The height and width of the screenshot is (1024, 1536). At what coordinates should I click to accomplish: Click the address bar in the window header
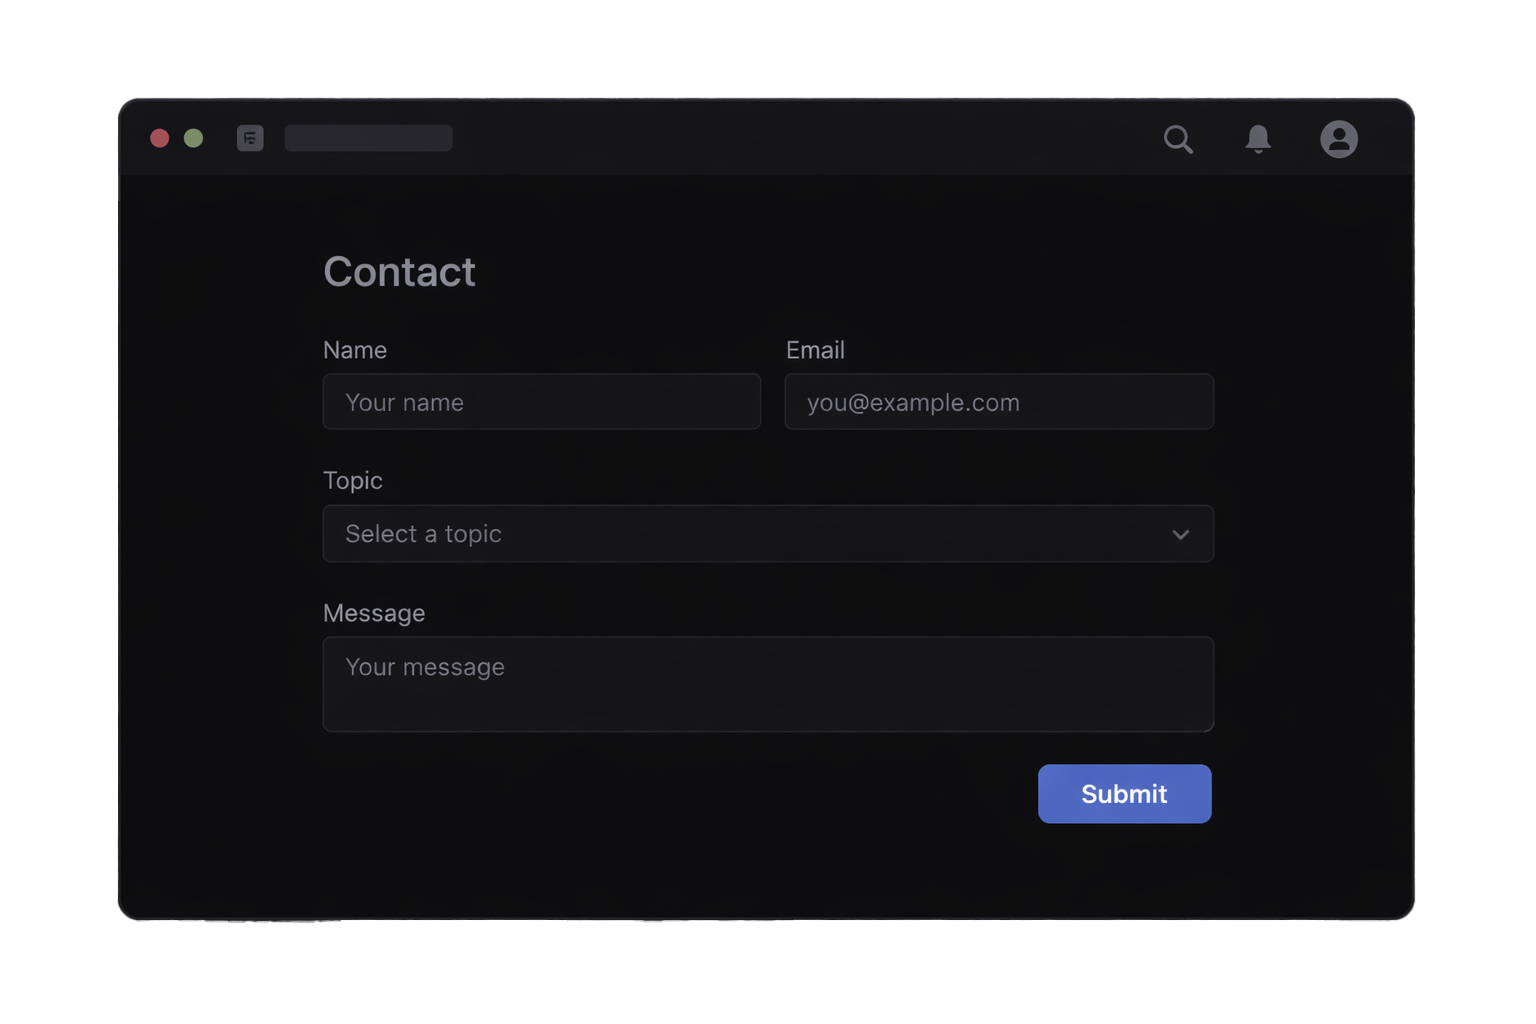(368, 138)
